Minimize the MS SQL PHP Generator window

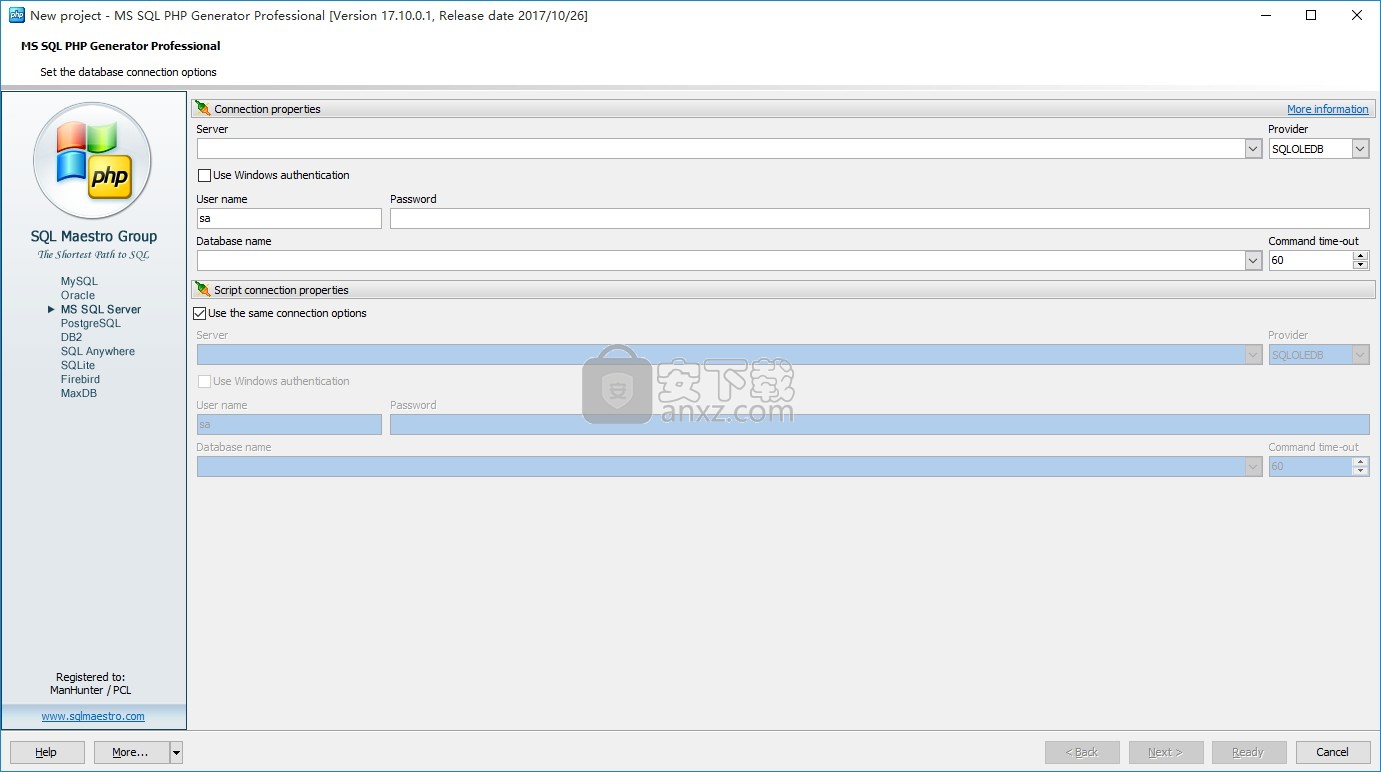point(1265,15)
